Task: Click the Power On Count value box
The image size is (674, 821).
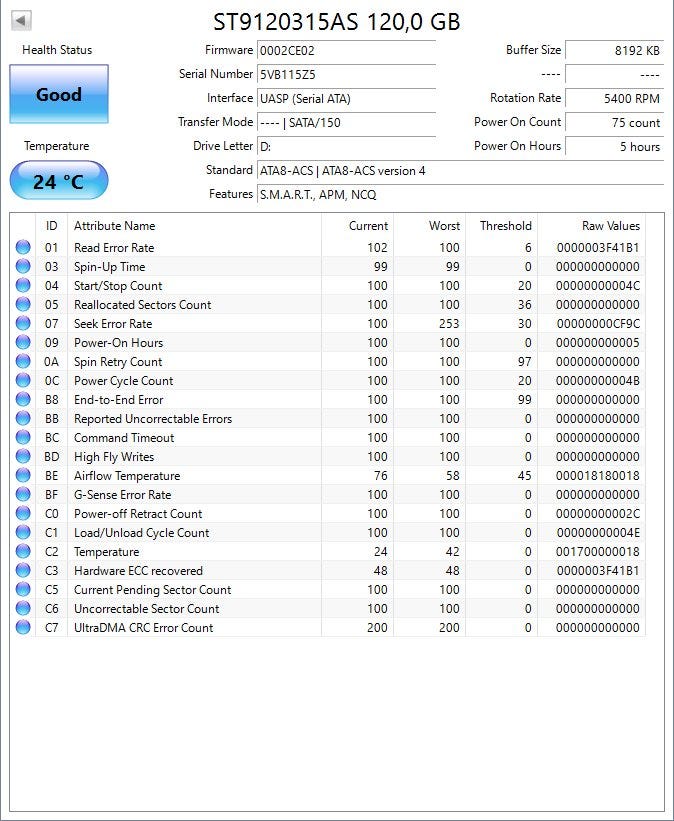Action: click(614, 122)
